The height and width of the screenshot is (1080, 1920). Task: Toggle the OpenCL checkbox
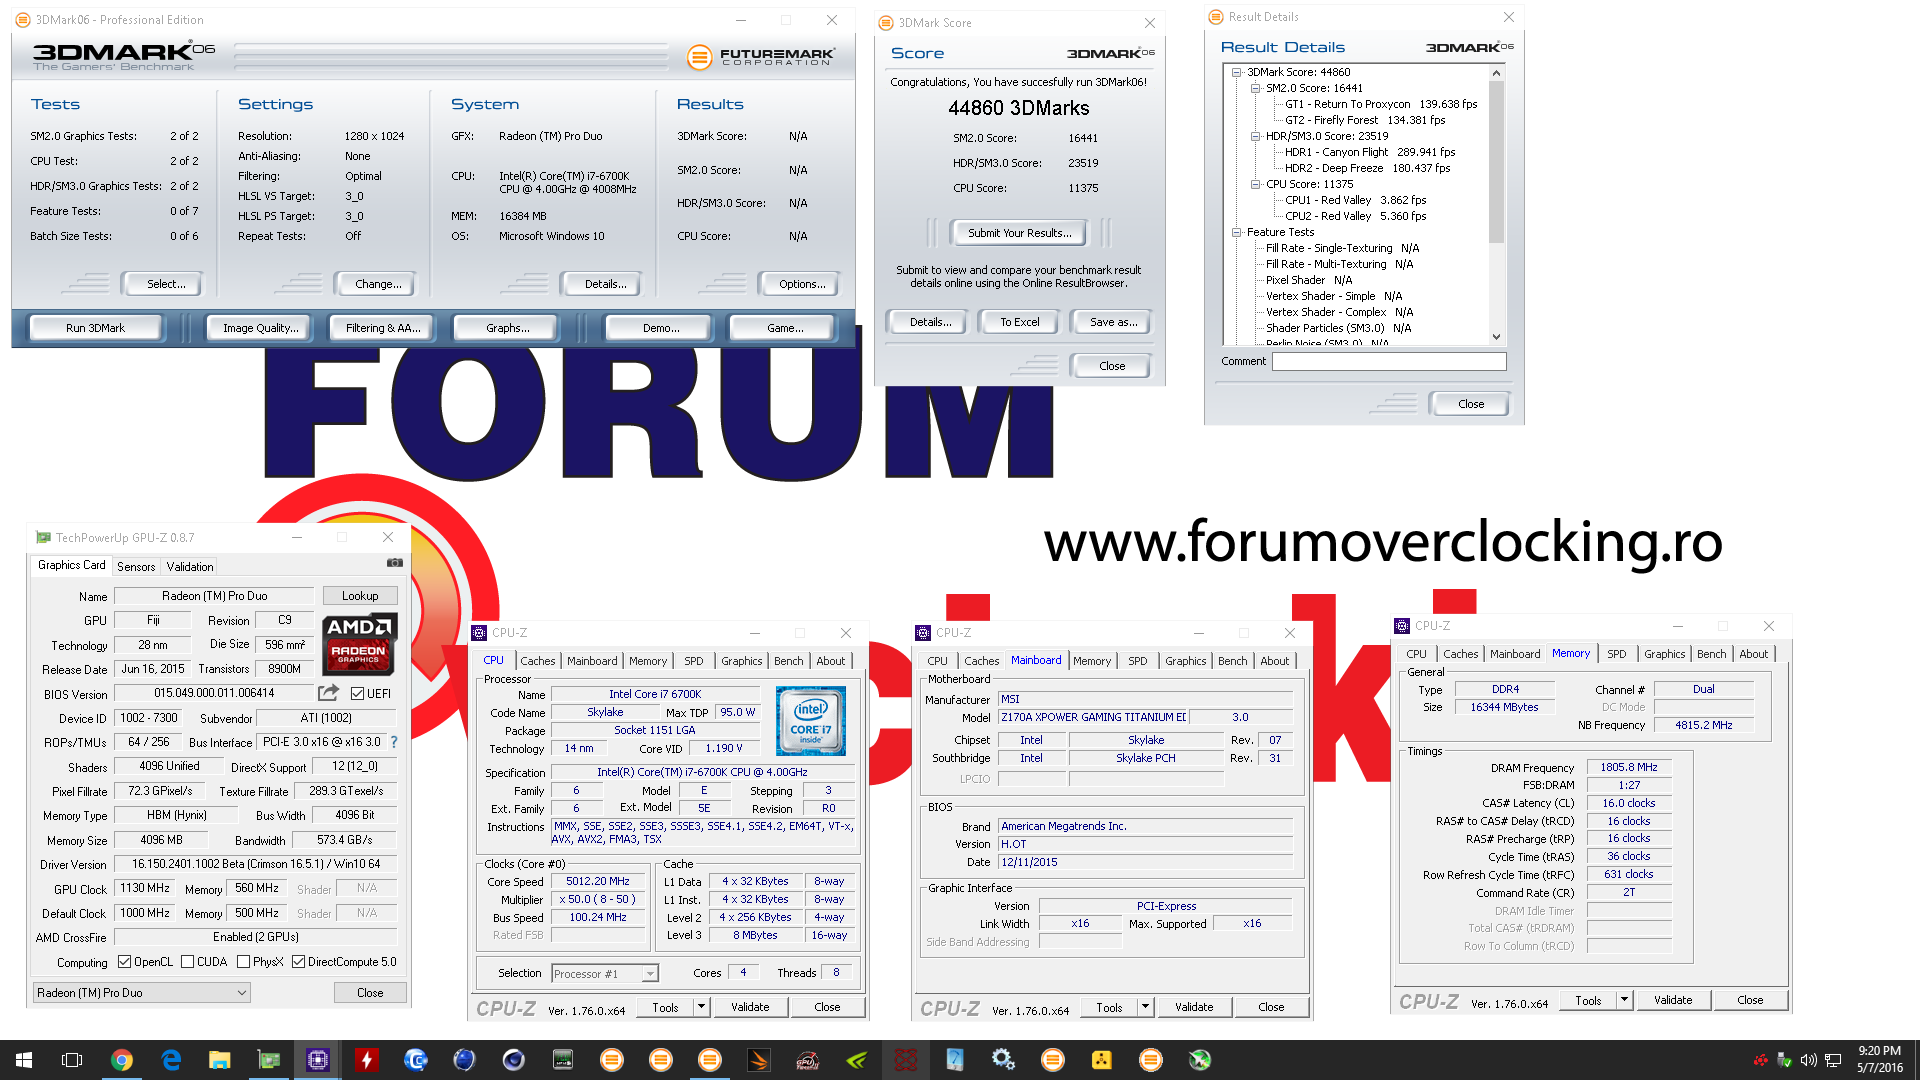point(125,962)
